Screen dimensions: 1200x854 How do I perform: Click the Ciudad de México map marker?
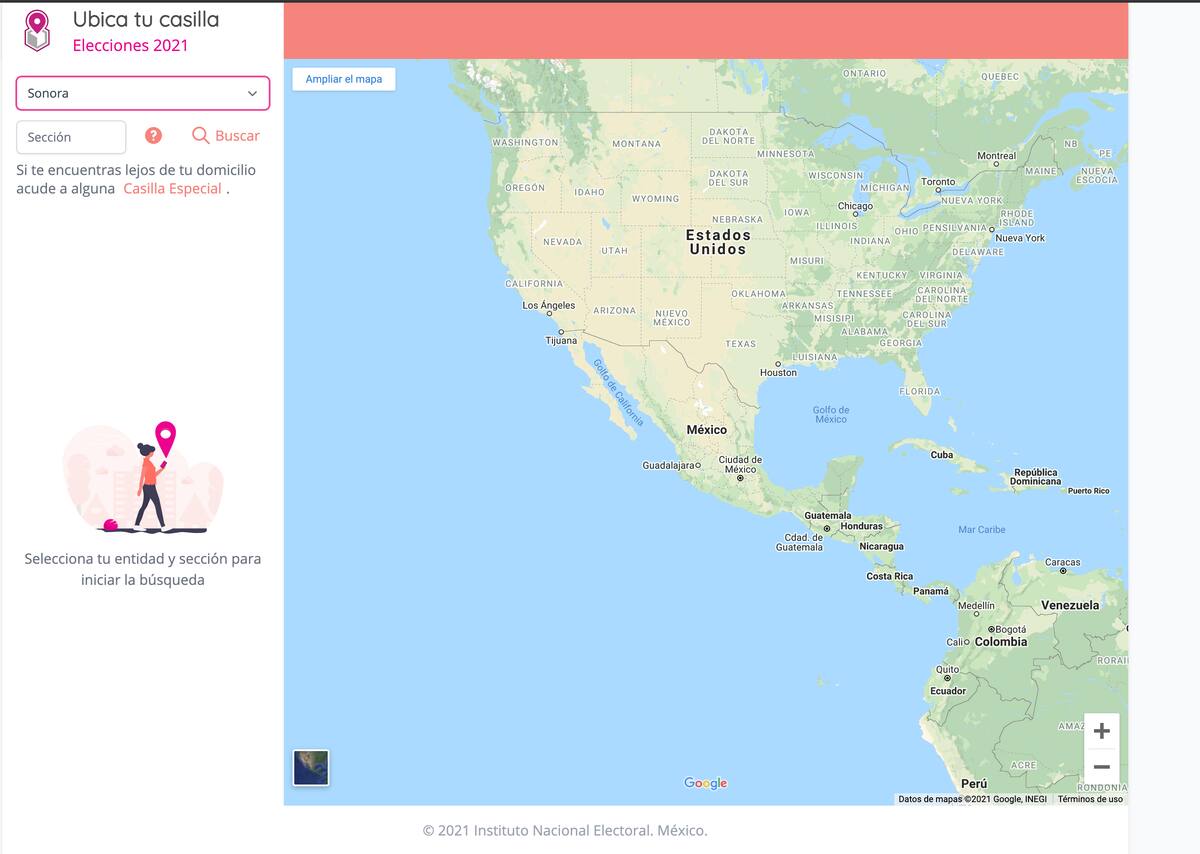pyautogui.click(x=740, y=479)
